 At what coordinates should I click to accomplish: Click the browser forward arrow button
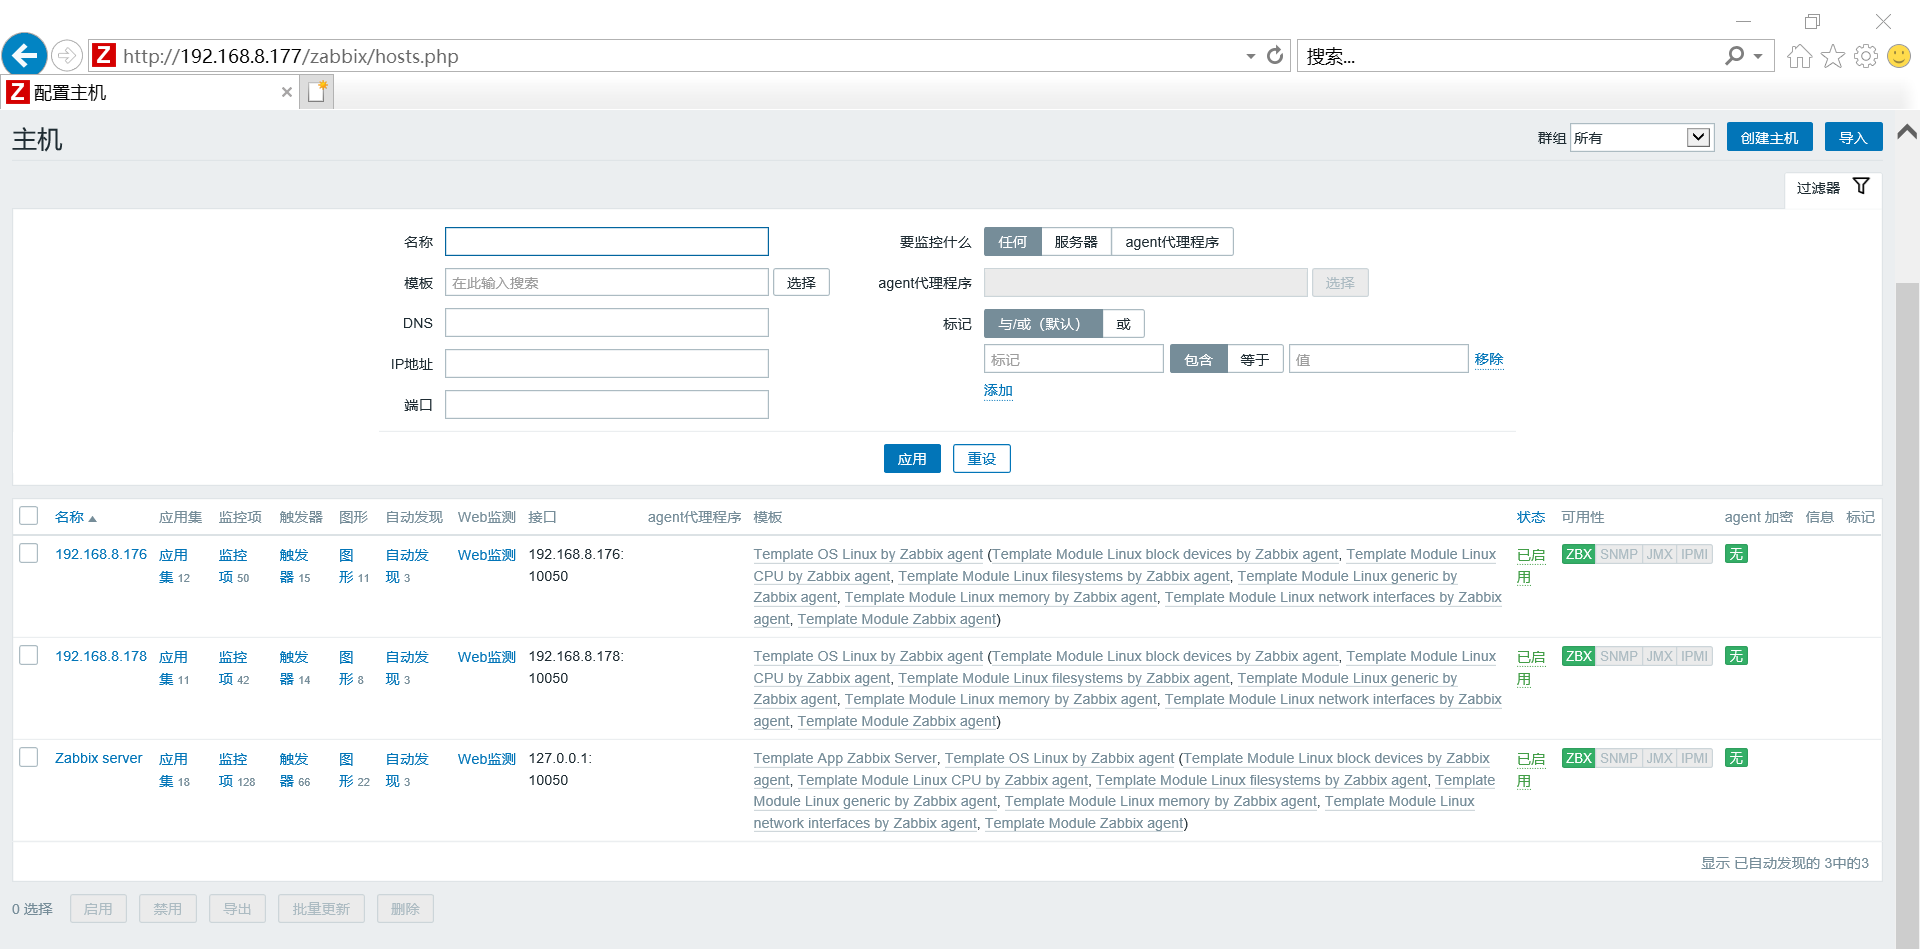tap(66, 56)
